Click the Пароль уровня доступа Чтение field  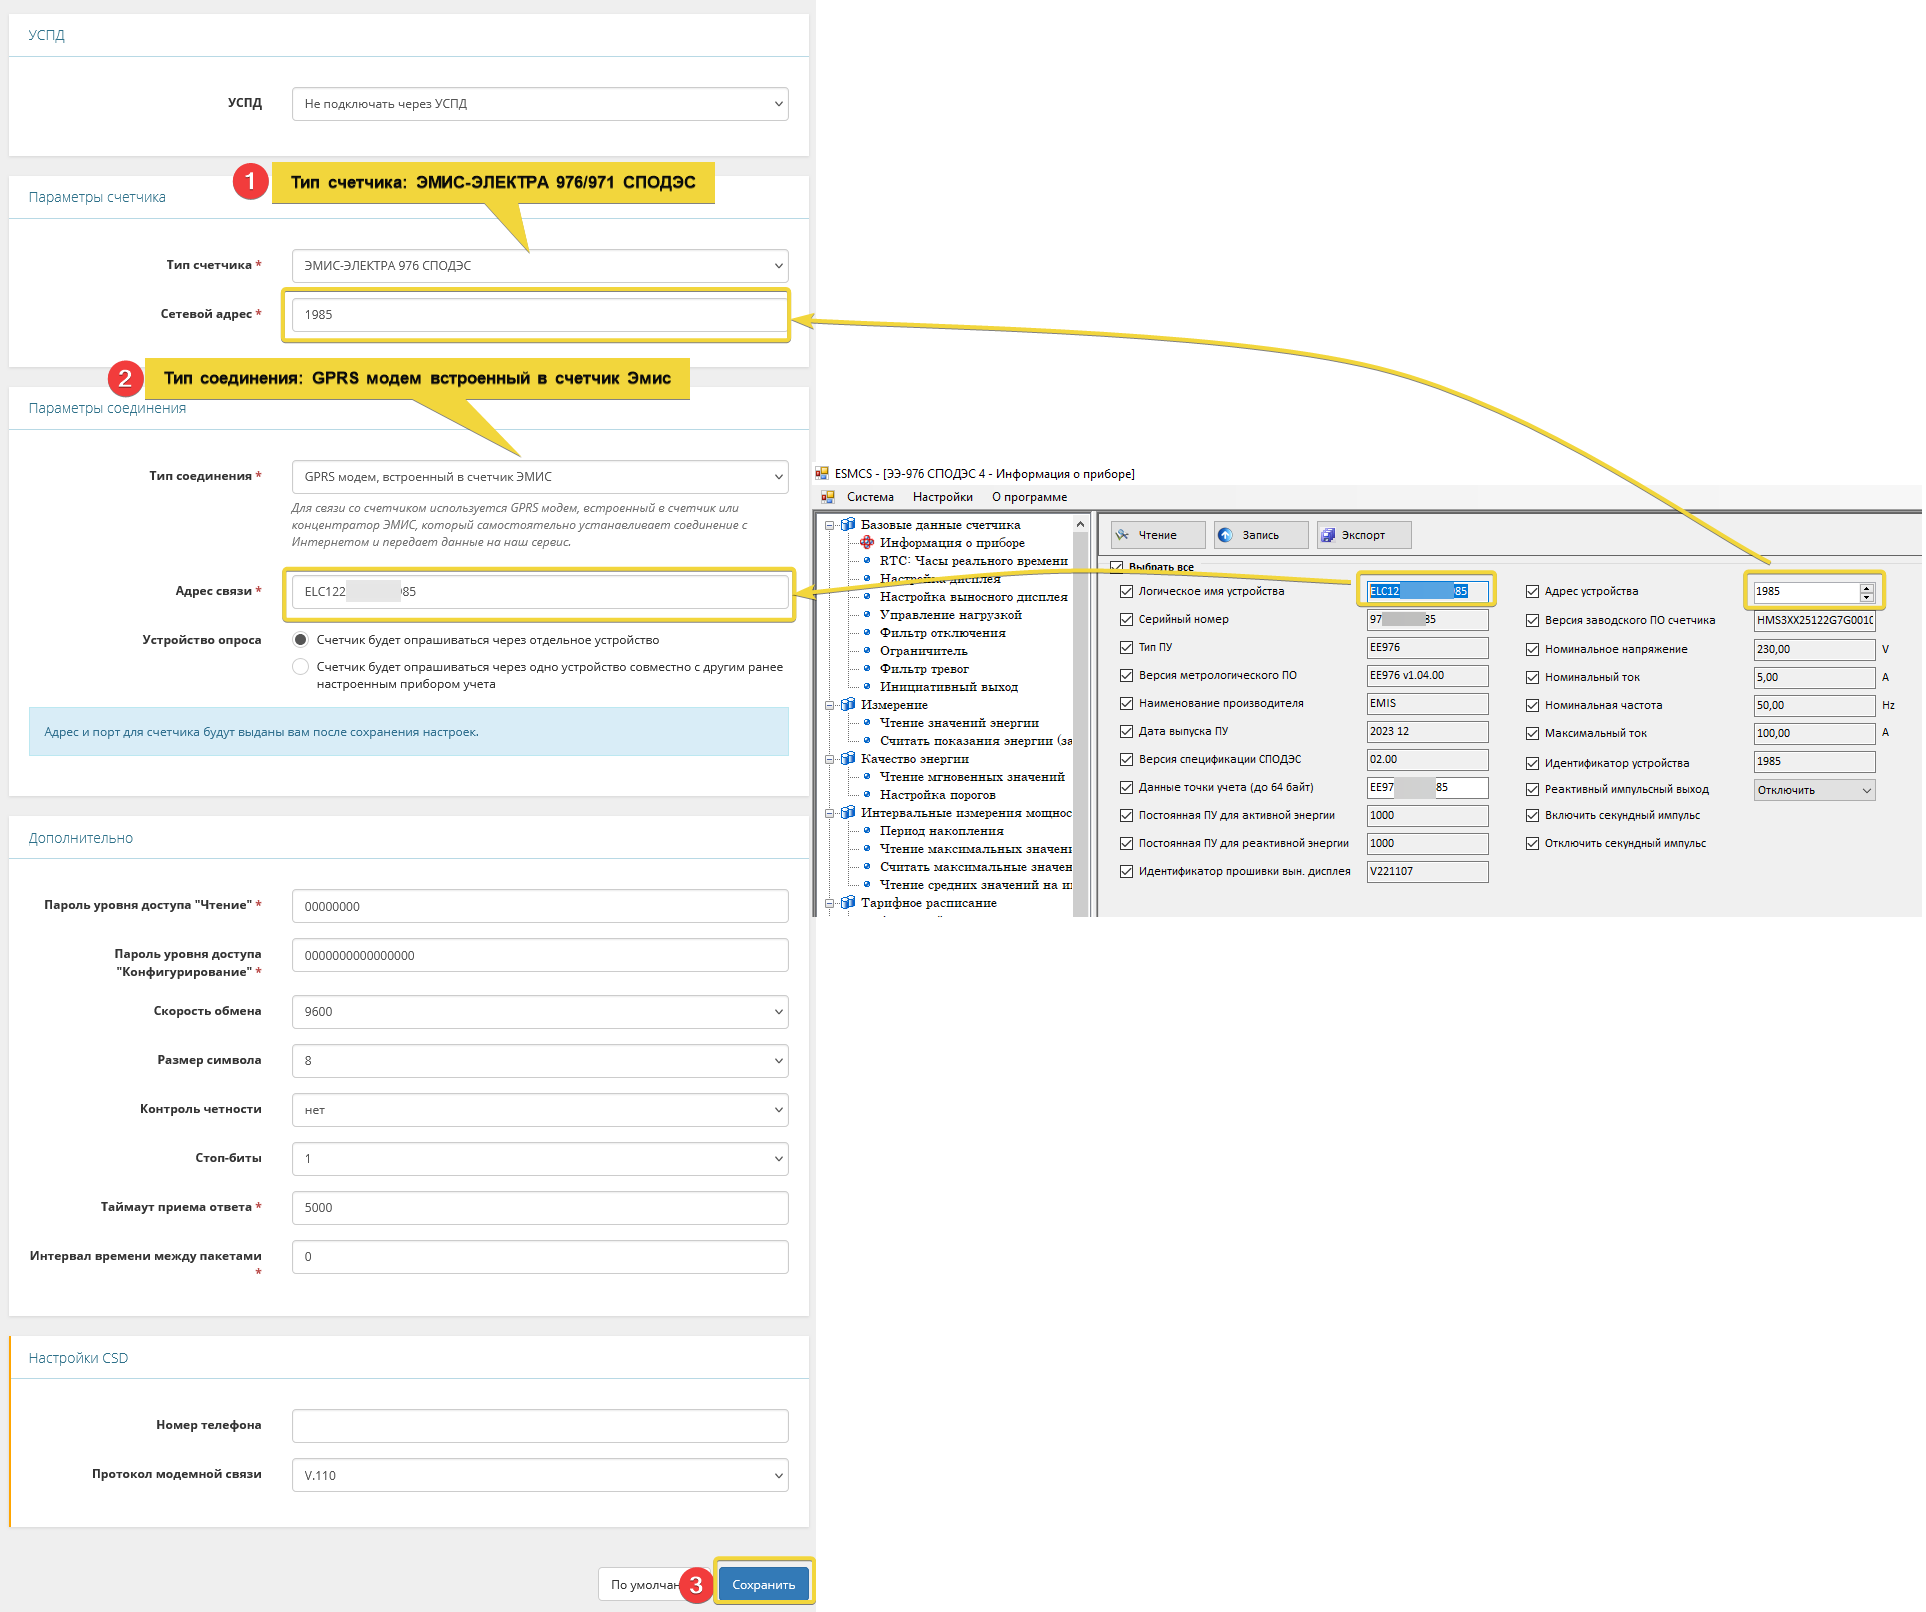coord(540,907)
